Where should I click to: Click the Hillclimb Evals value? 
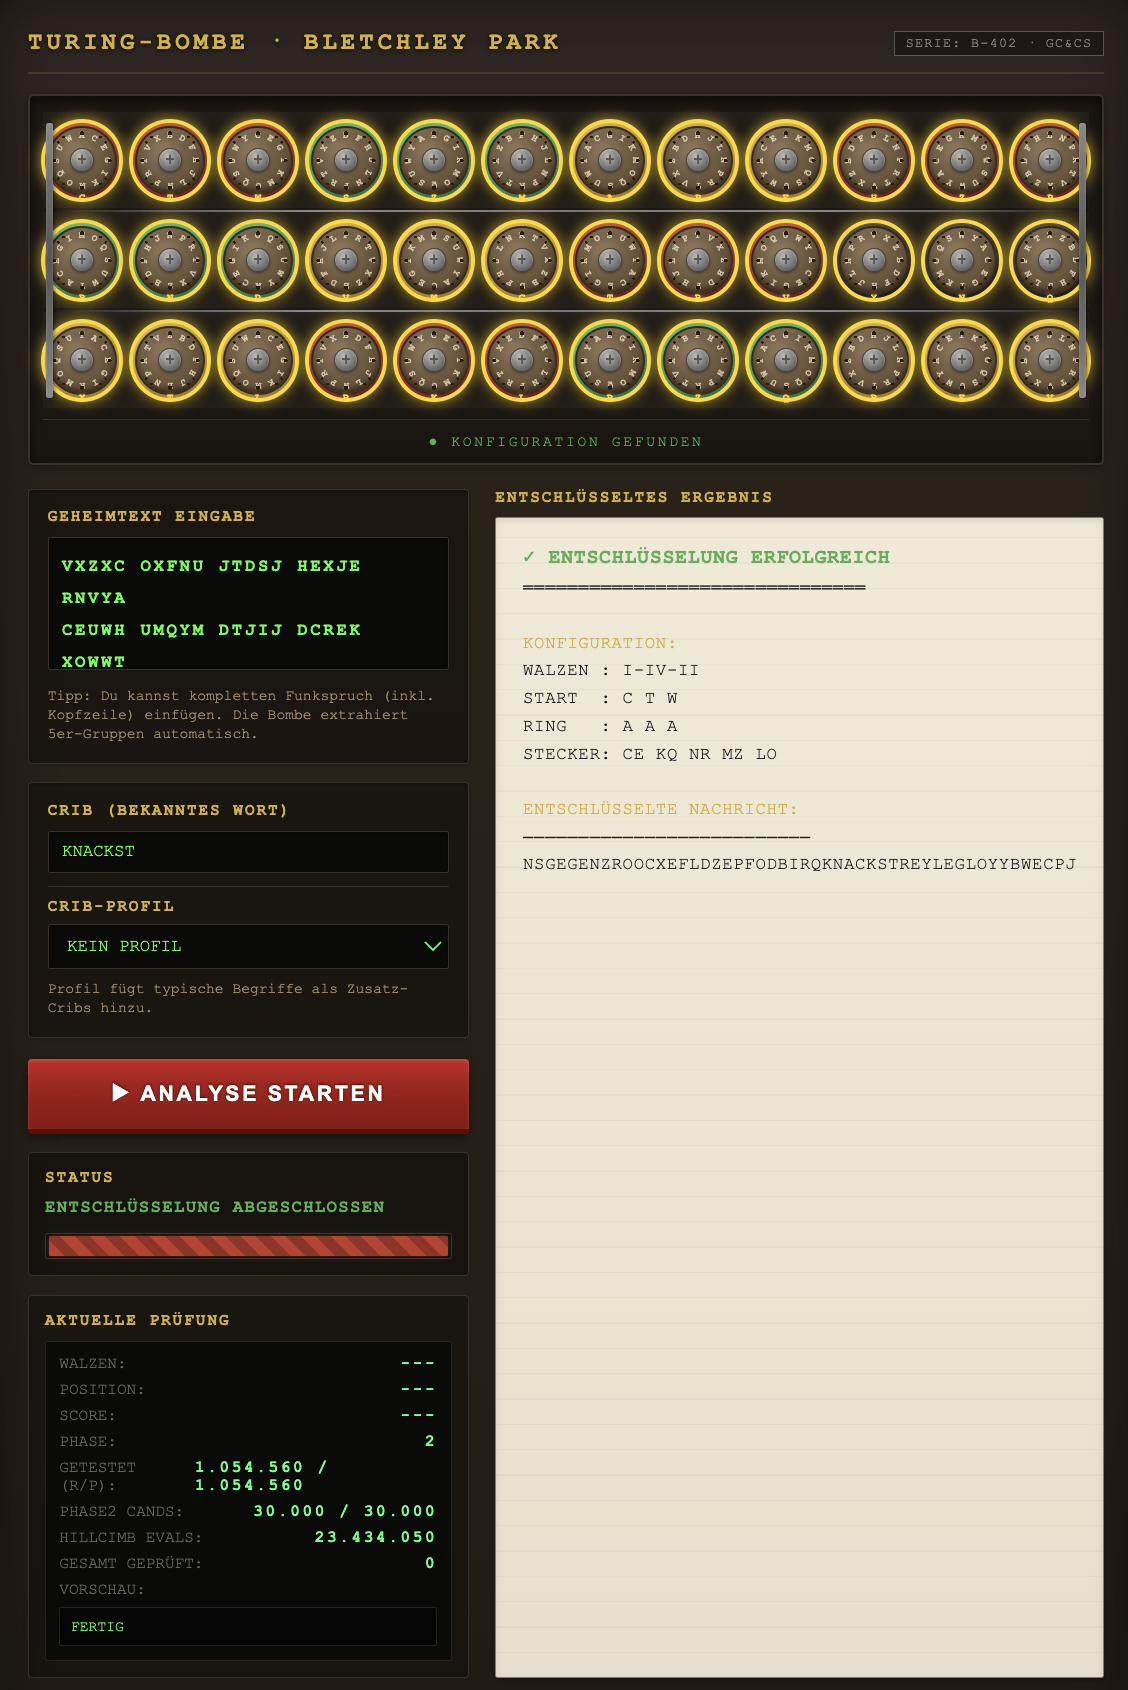(375, 1537)
